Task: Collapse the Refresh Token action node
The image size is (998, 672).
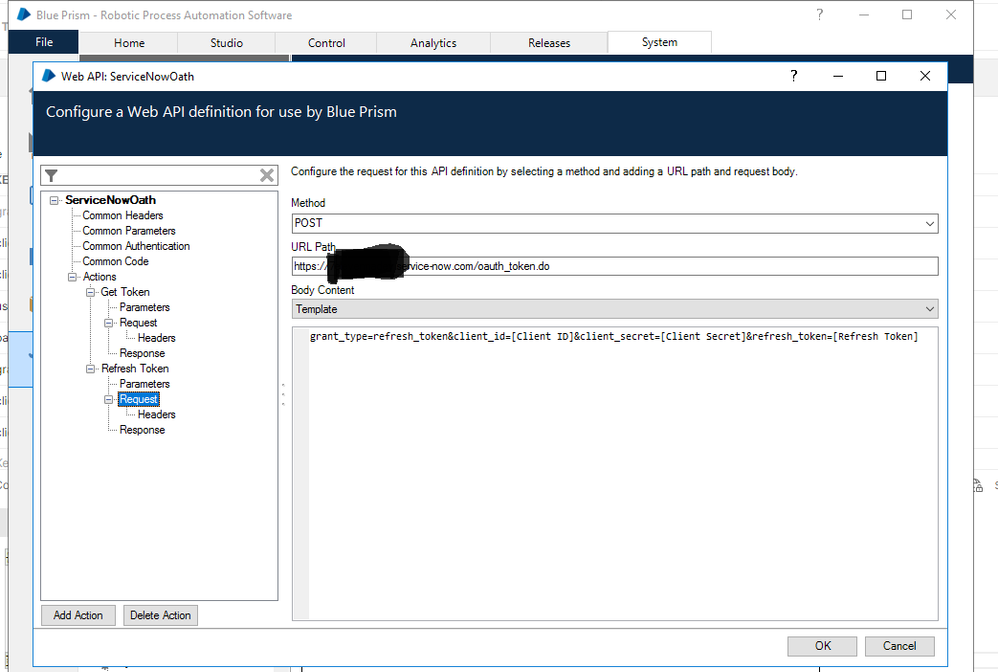Action: (x=90, y=368)
